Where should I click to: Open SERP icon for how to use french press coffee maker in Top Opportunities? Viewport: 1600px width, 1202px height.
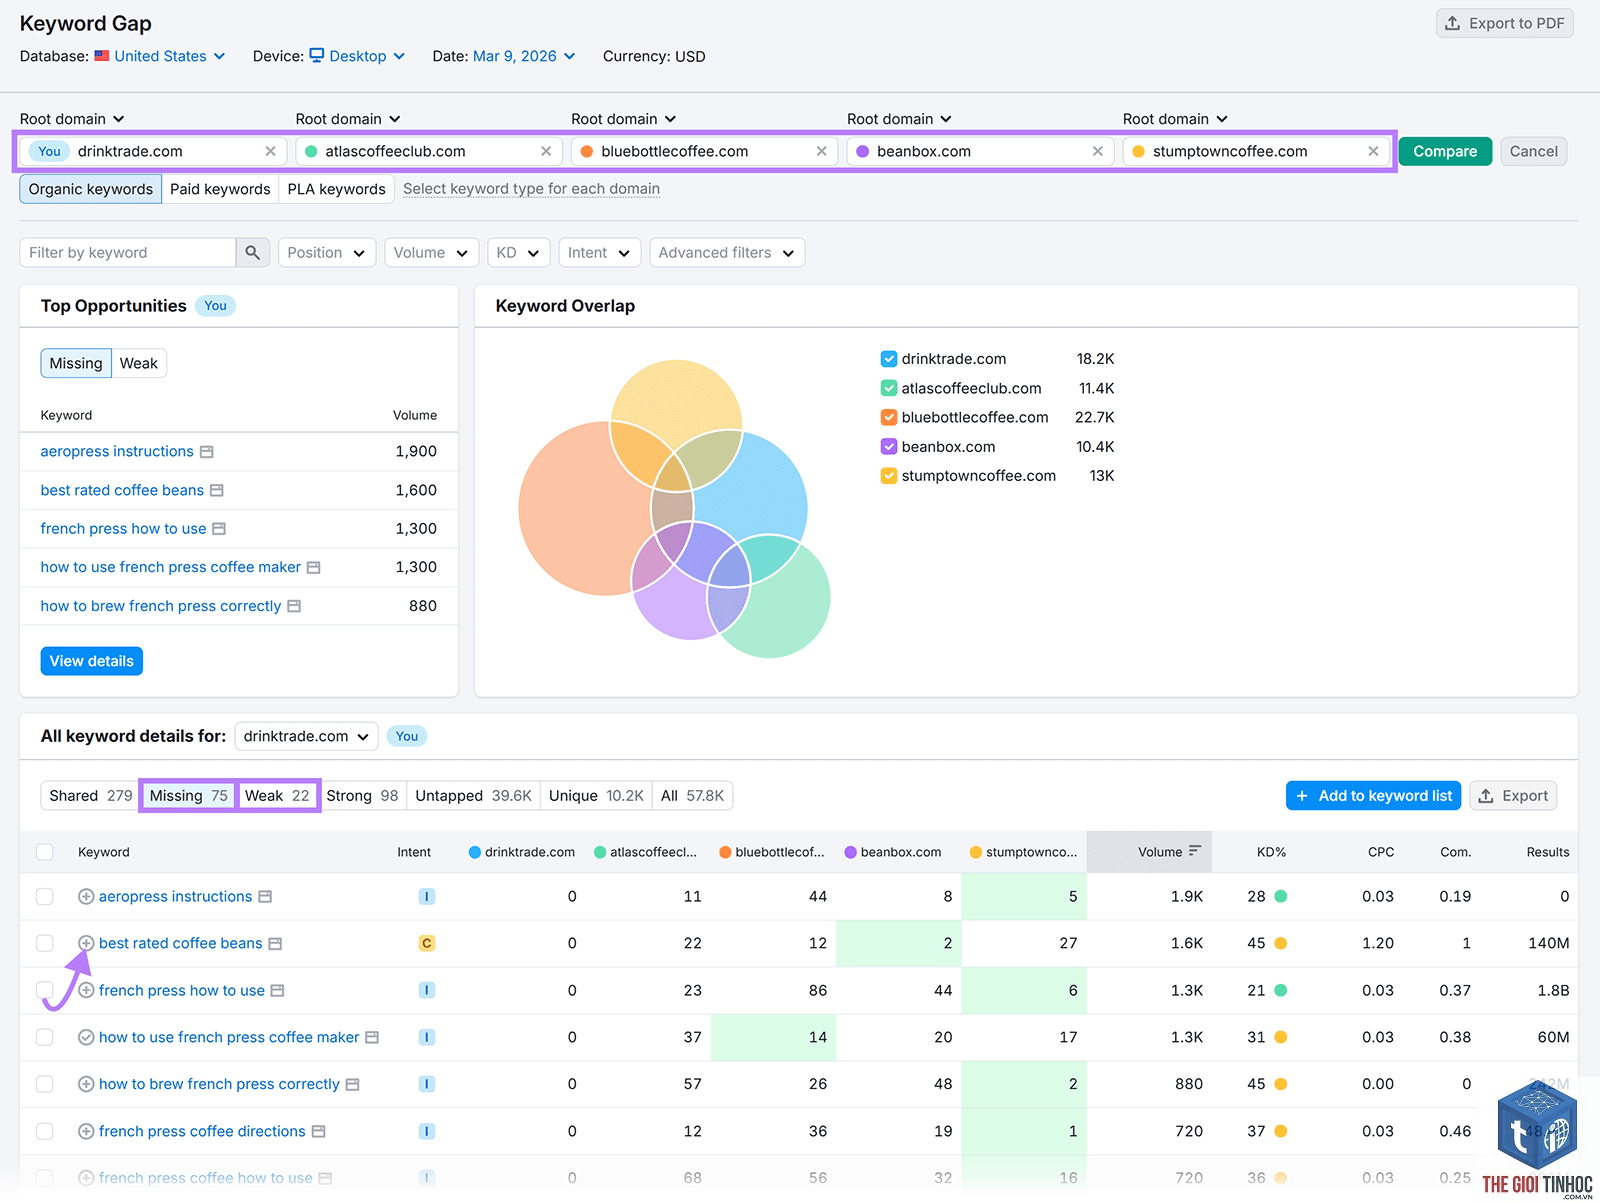coord(314,568)
